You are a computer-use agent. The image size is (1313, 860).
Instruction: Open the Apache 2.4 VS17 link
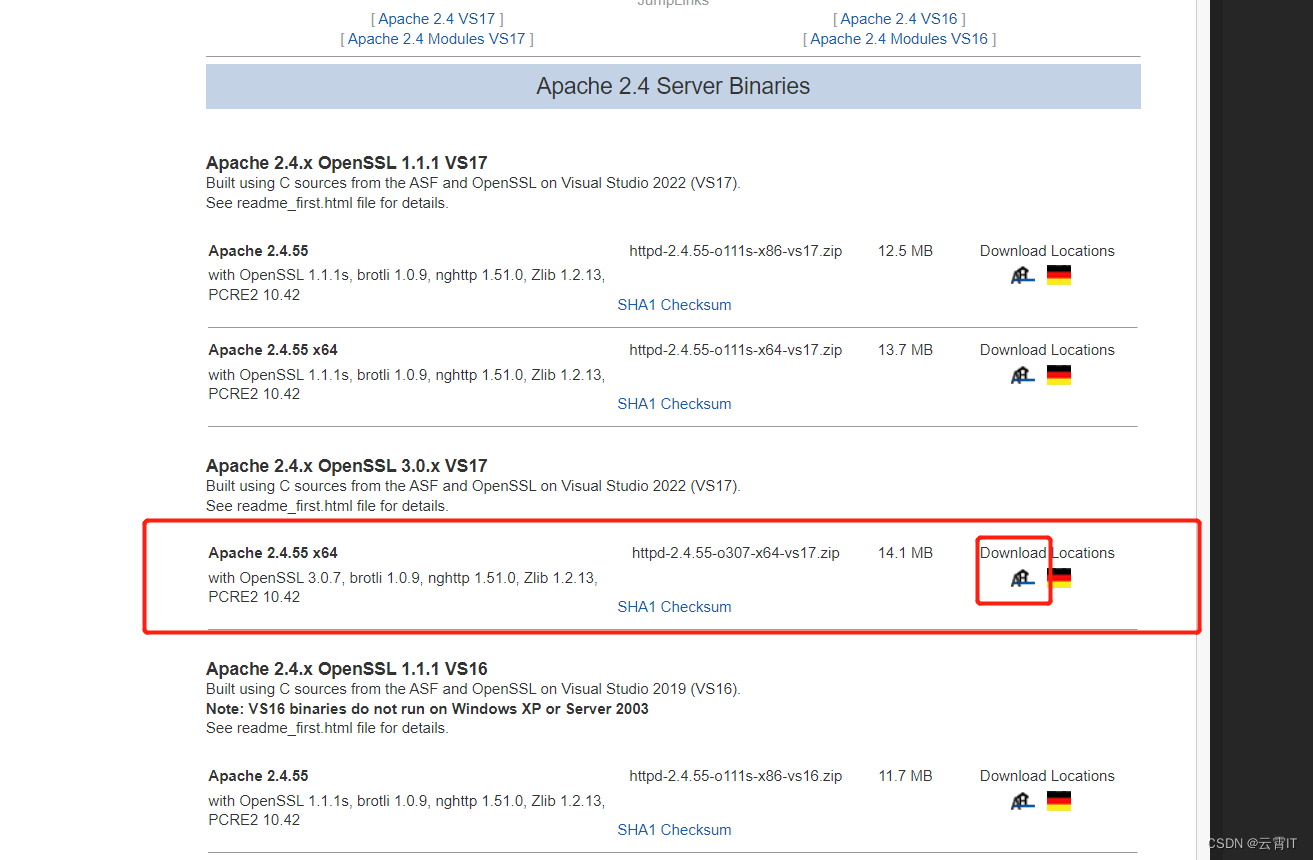[x=436, y=18]
